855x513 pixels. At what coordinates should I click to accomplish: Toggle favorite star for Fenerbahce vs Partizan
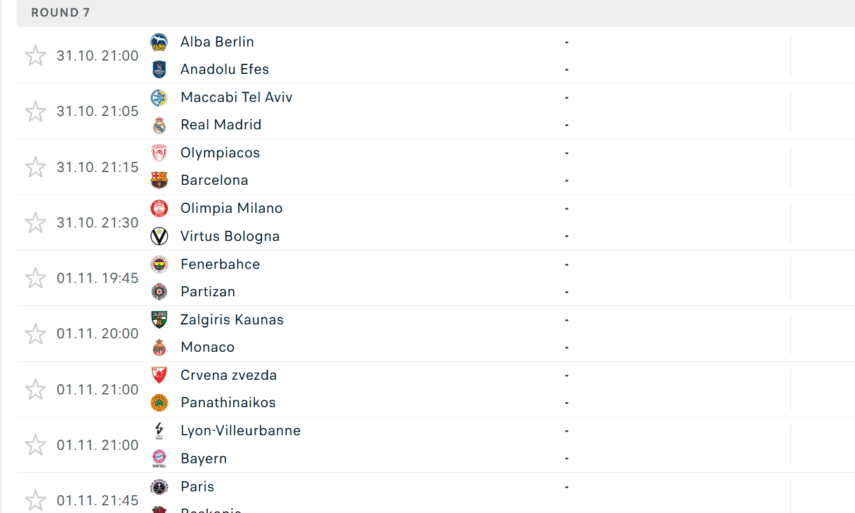36,278
